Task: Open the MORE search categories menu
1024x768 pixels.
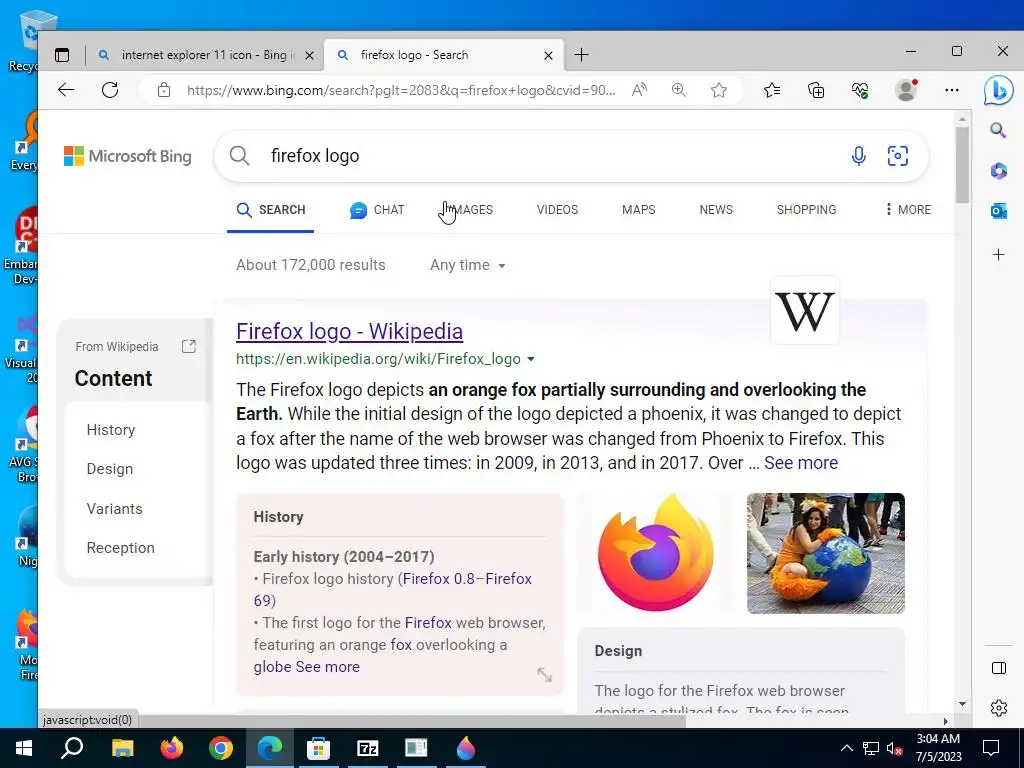Action: [x=908, y=210]
